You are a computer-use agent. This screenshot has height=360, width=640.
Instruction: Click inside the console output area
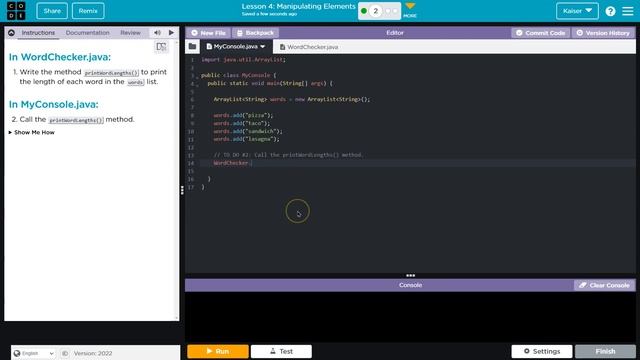tap(410, 316)
